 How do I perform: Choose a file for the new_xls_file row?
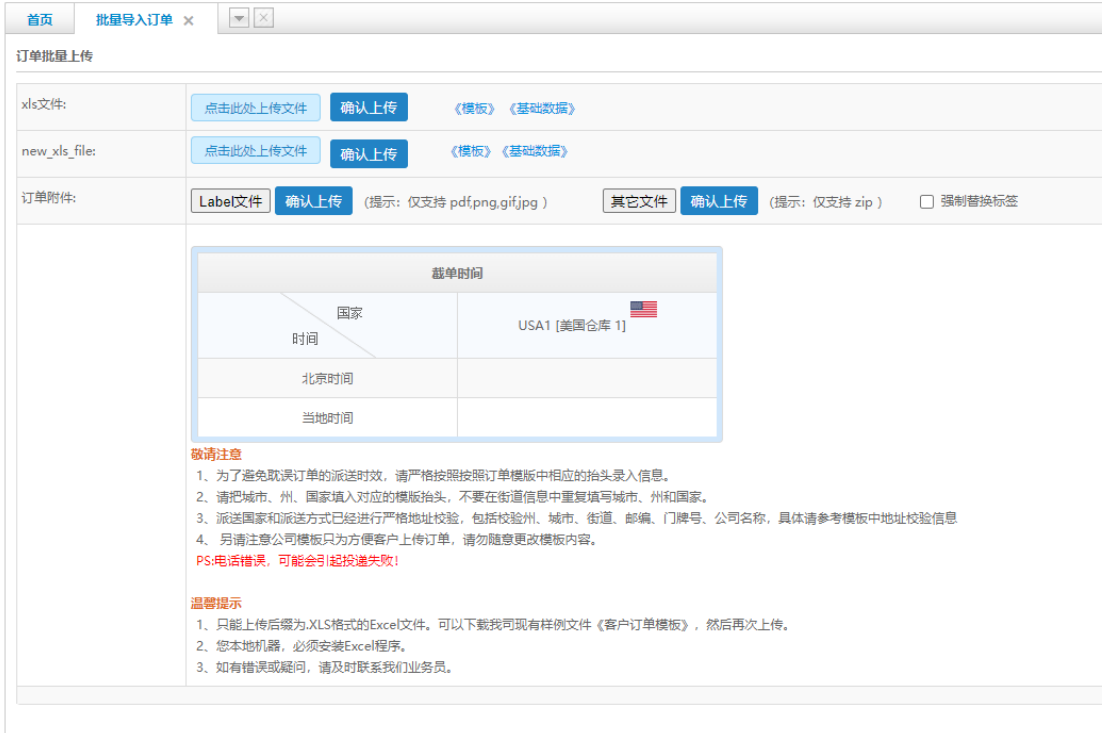[x=256, y=151]
